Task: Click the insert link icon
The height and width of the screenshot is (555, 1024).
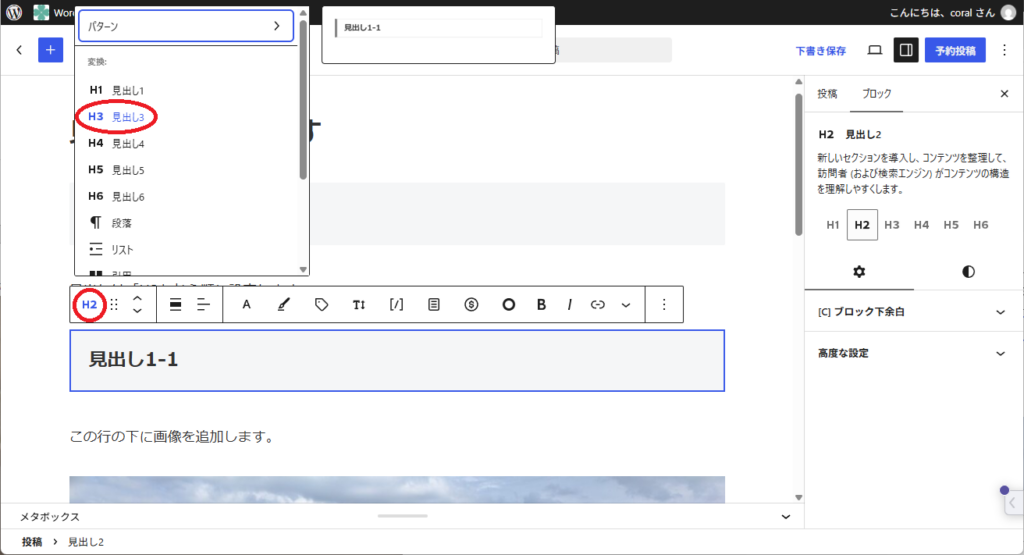Action: (x=598, y=304)
